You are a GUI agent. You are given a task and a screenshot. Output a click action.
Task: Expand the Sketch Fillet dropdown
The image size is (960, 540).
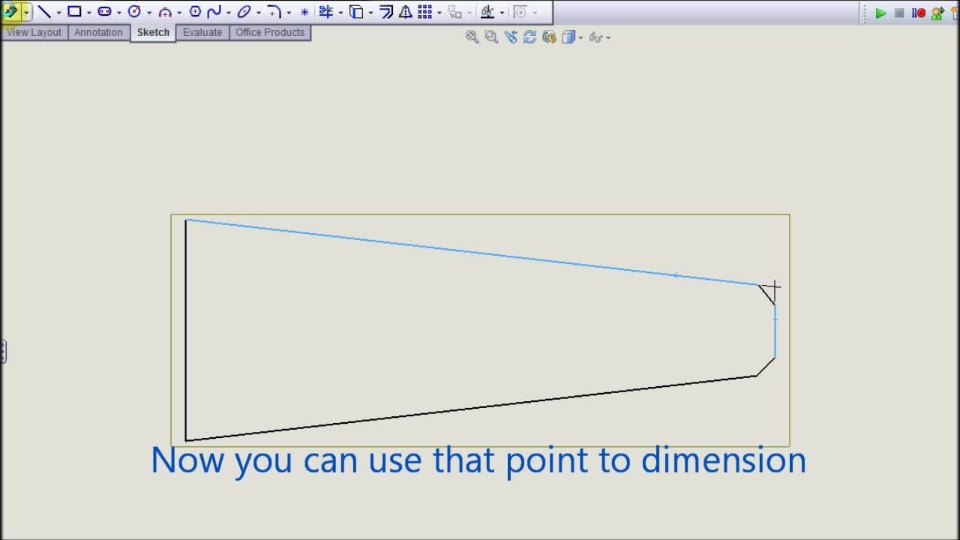point(288,12)
